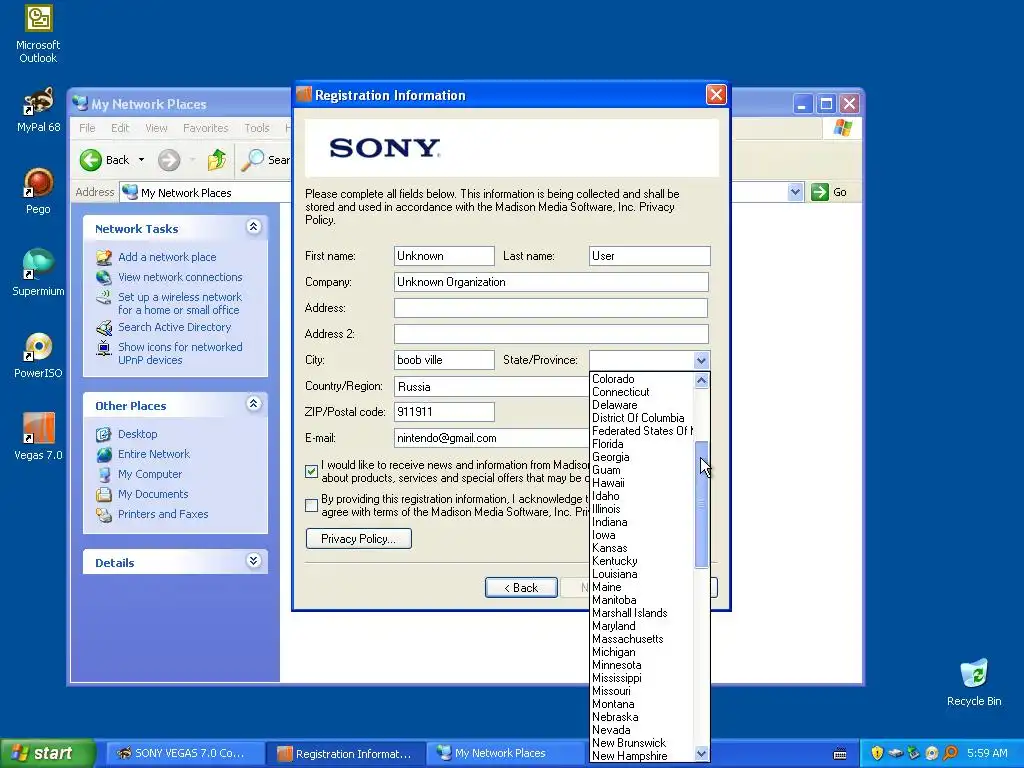Select Hawaii from the state list

point(608,483)
